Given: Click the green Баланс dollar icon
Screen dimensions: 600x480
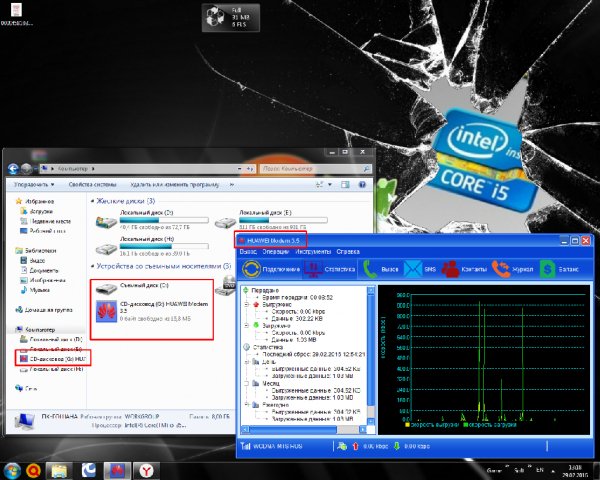Looking at the screenshot, I should (x=547, y=269).
